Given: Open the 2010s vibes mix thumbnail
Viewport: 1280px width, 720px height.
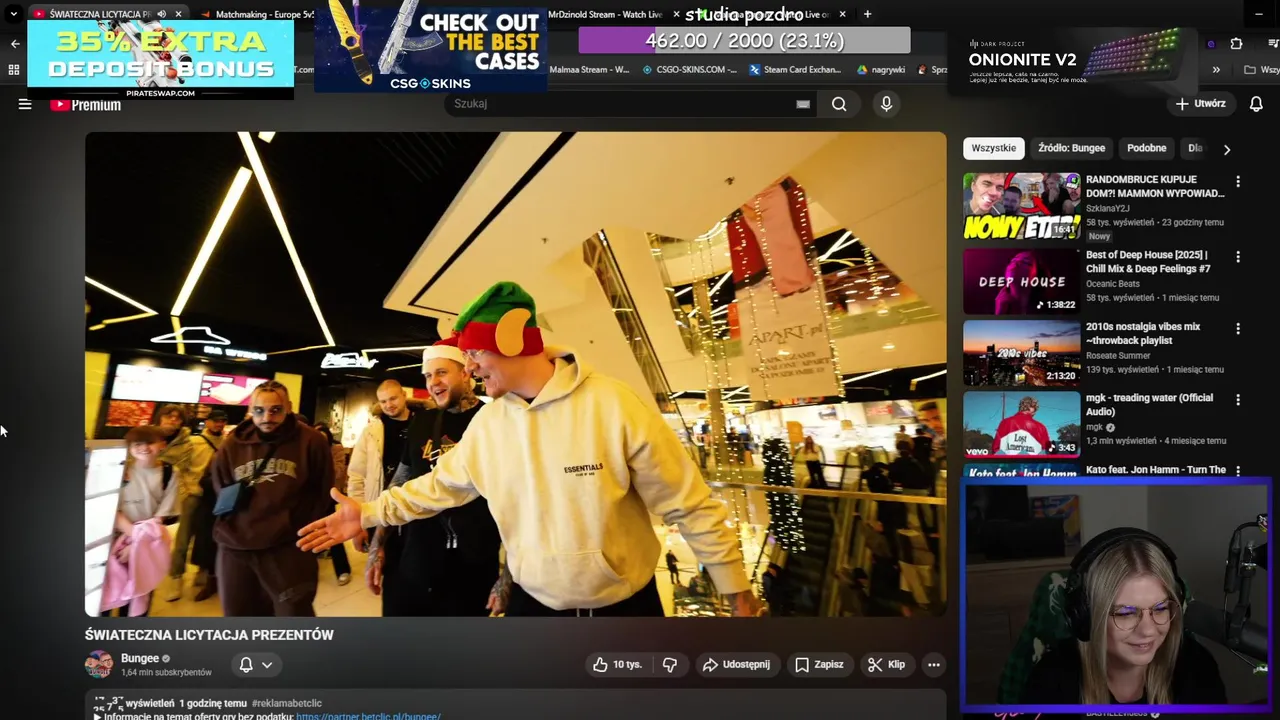Looking at the screenshot, I should tap(1021, 353).
